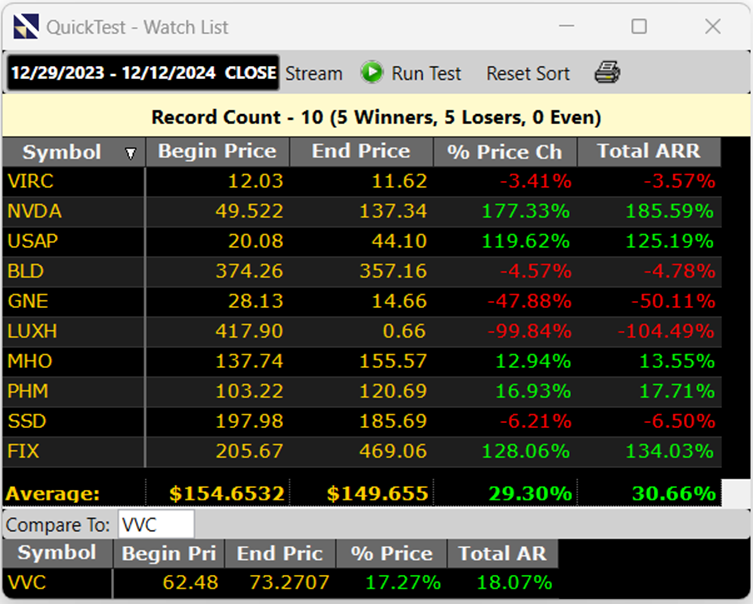Open the 12/29/2023 - 12/12/2024 date range selector

click(x=142, y=73)
